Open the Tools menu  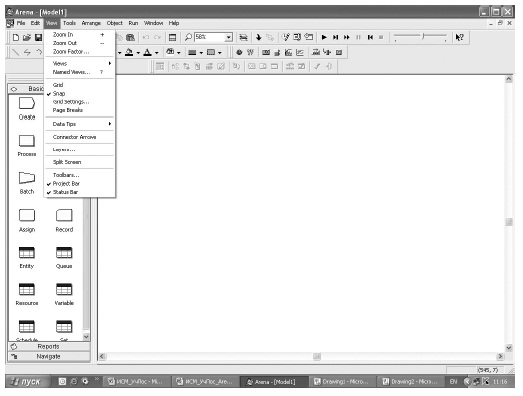pyautogui.click(x=69, y=23)
